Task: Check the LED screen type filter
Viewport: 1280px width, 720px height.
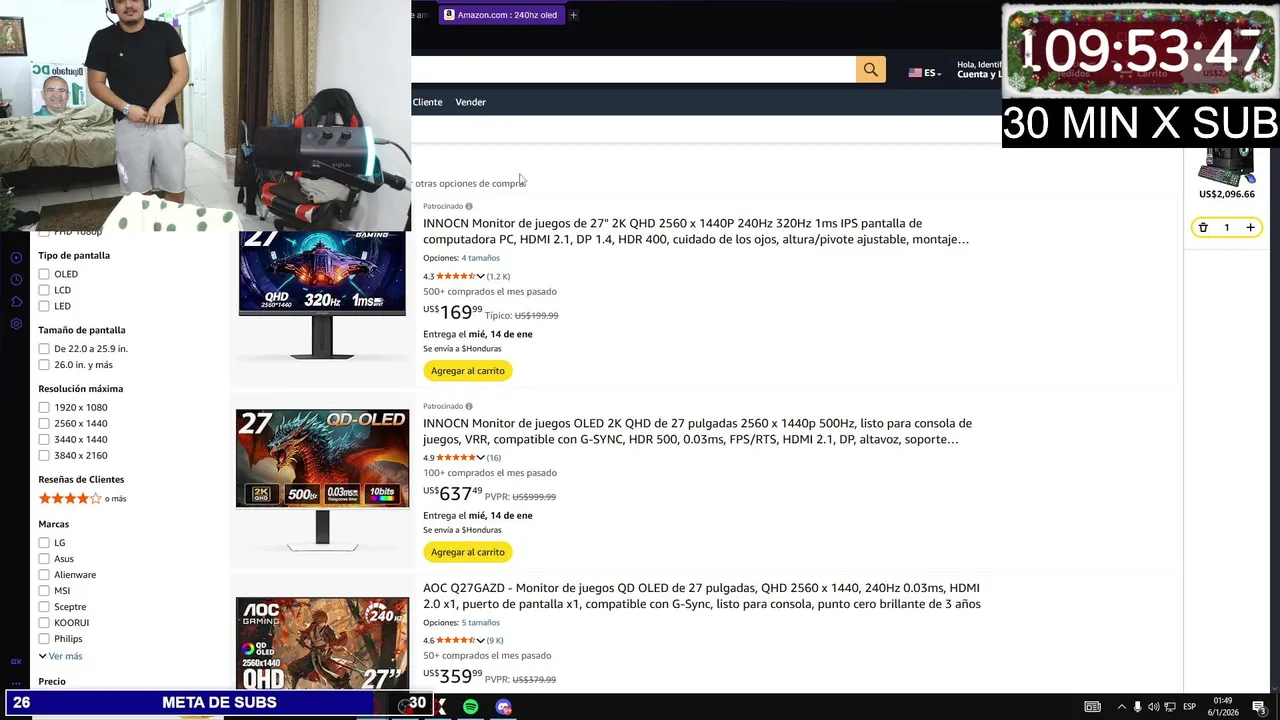Action: (x=44, y=306)
